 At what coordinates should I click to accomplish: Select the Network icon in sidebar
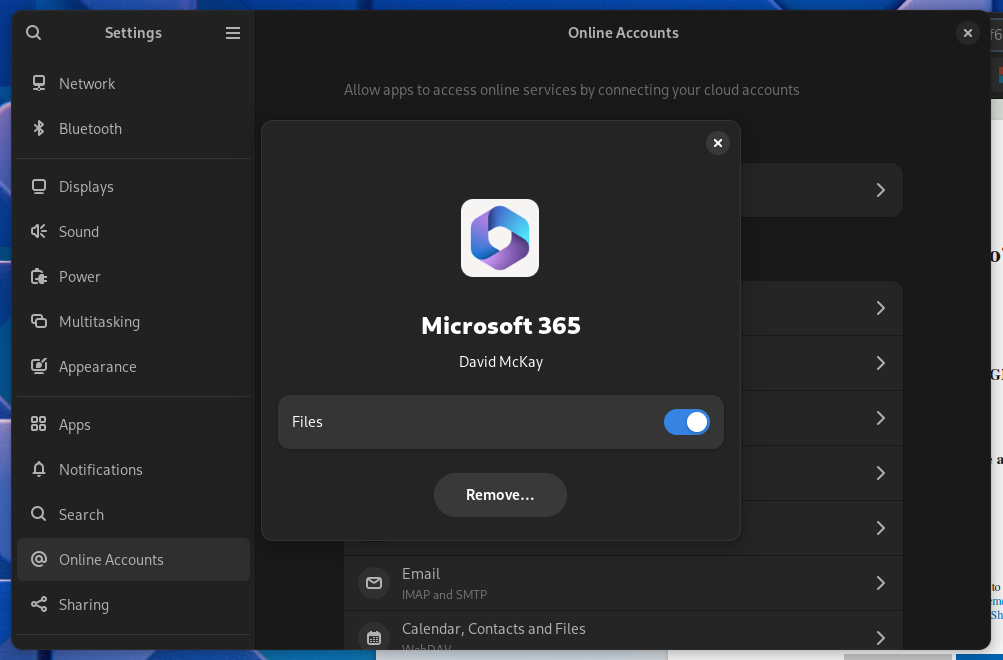pos(39,83)
